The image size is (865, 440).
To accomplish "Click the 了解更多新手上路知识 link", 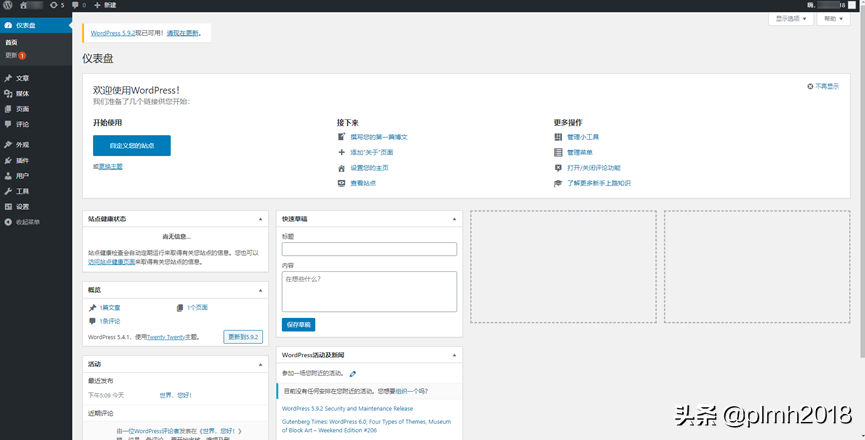I will point(599,184).
